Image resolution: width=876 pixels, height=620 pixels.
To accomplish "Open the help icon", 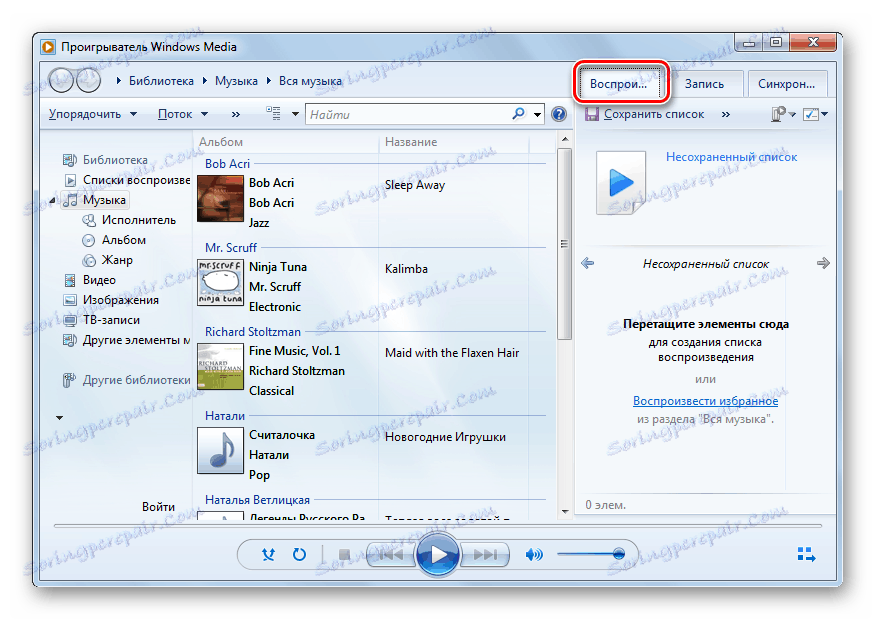I will 559,114.
